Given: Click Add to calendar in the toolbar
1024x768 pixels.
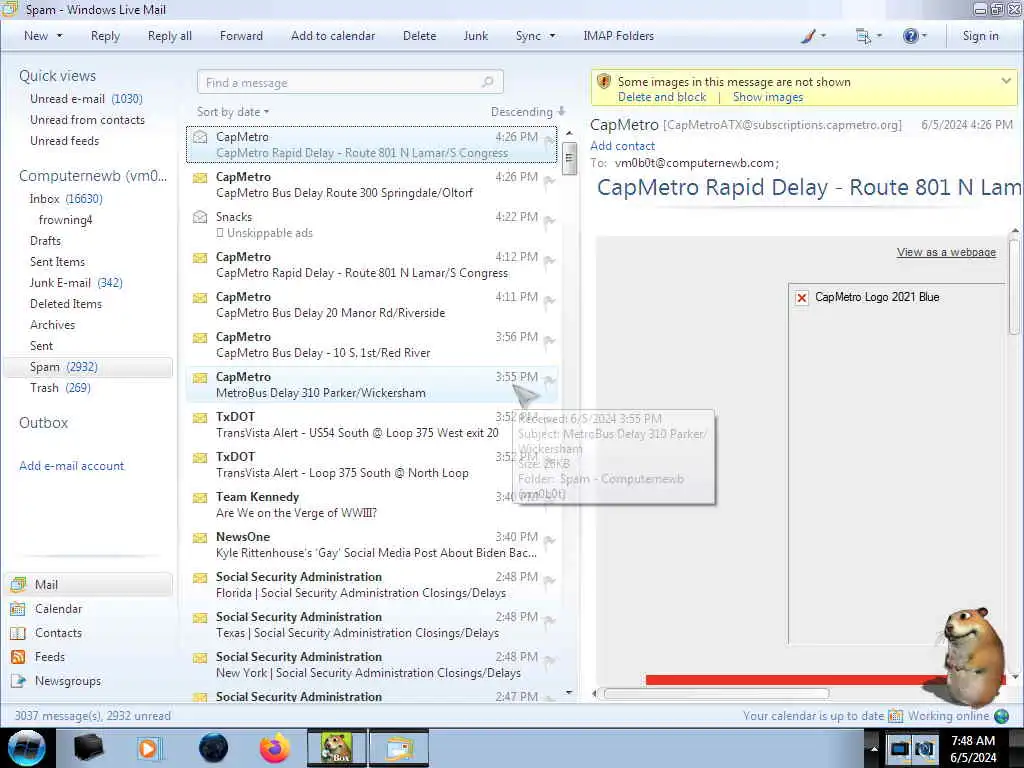Looking at the screenshot, I should (x=333, y=36).
